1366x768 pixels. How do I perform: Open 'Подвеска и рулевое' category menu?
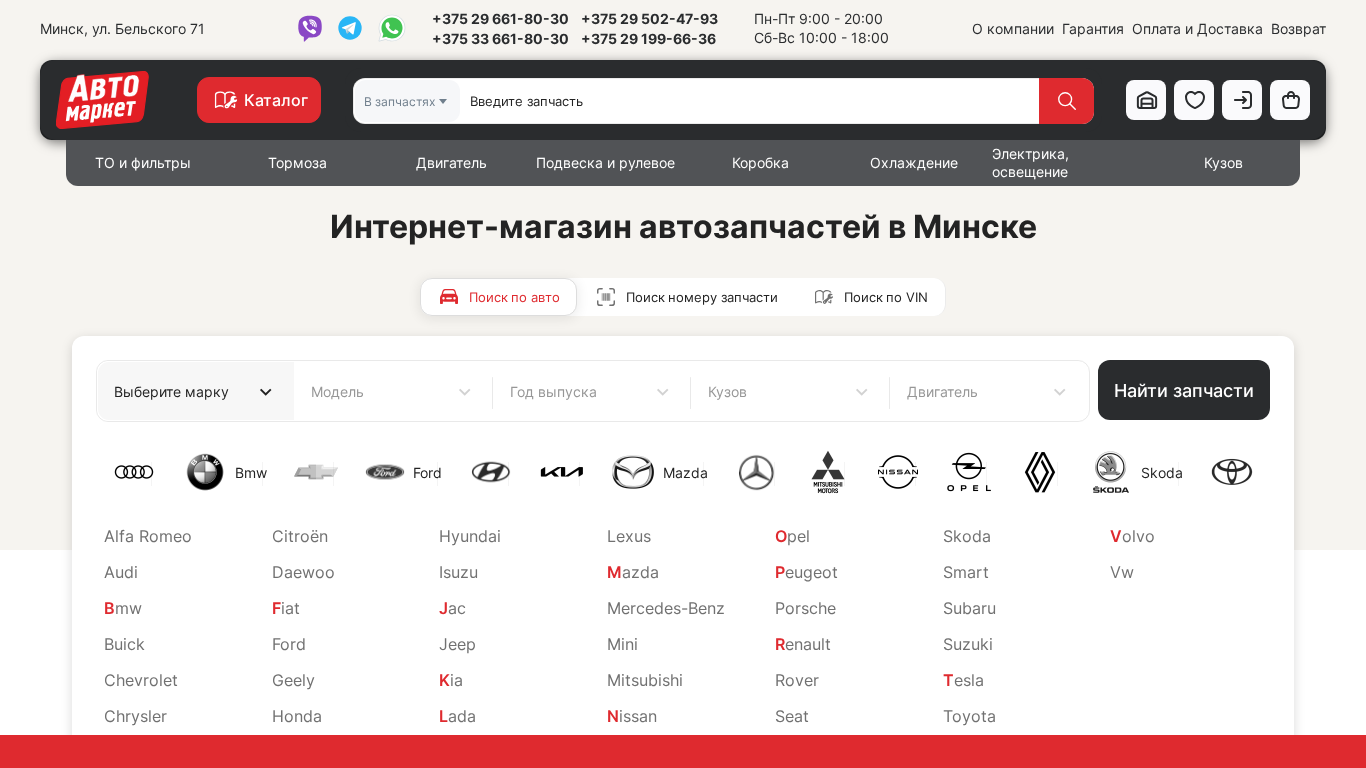click(605, 163)
